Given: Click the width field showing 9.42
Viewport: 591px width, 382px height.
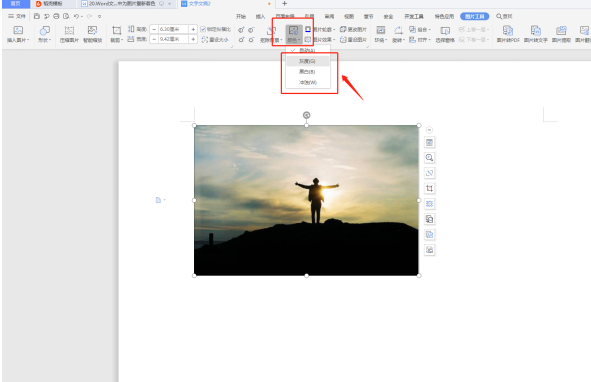Looking at the screenshot, I should pyautogui.click(x=173, y=39).
